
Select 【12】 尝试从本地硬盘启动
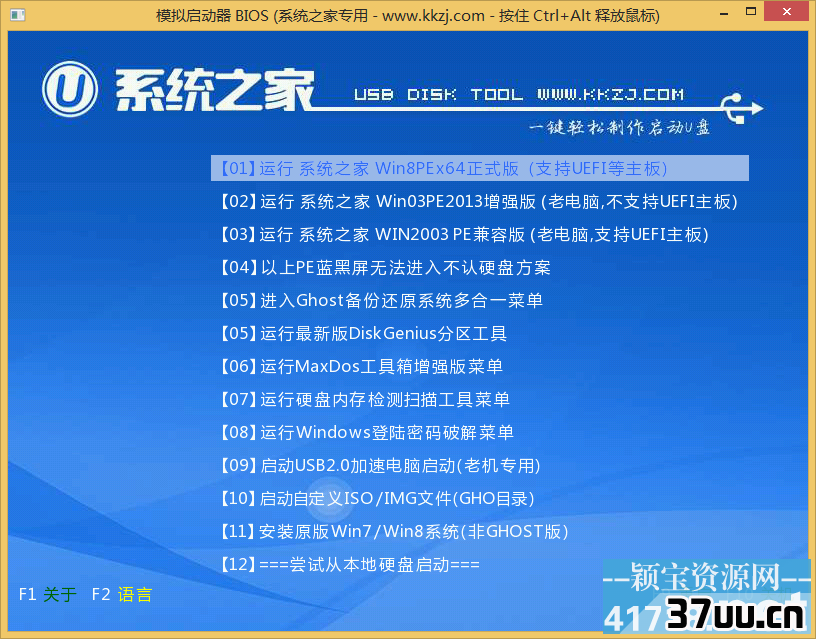[350, 564]
